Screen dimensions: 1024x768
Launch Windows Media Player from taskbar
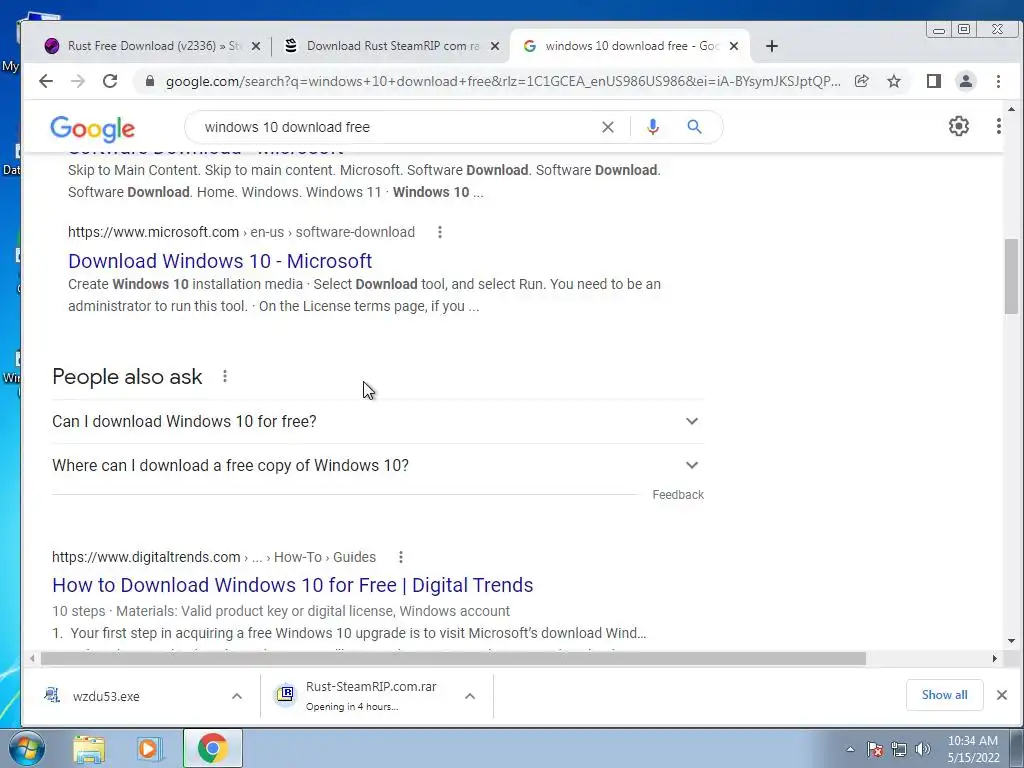[x=150, y=748]
